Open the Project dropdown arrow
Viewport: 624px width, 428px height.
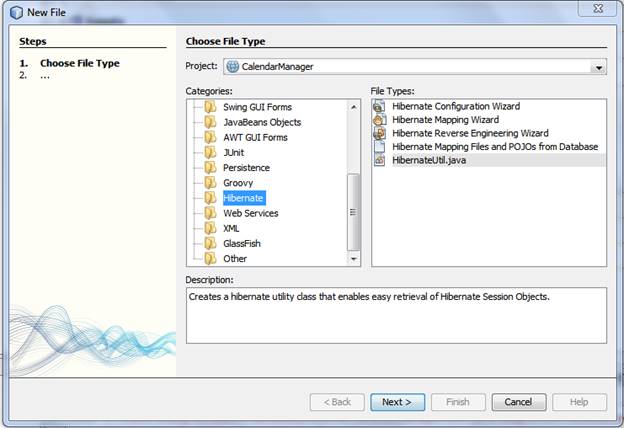coord(599,67)
